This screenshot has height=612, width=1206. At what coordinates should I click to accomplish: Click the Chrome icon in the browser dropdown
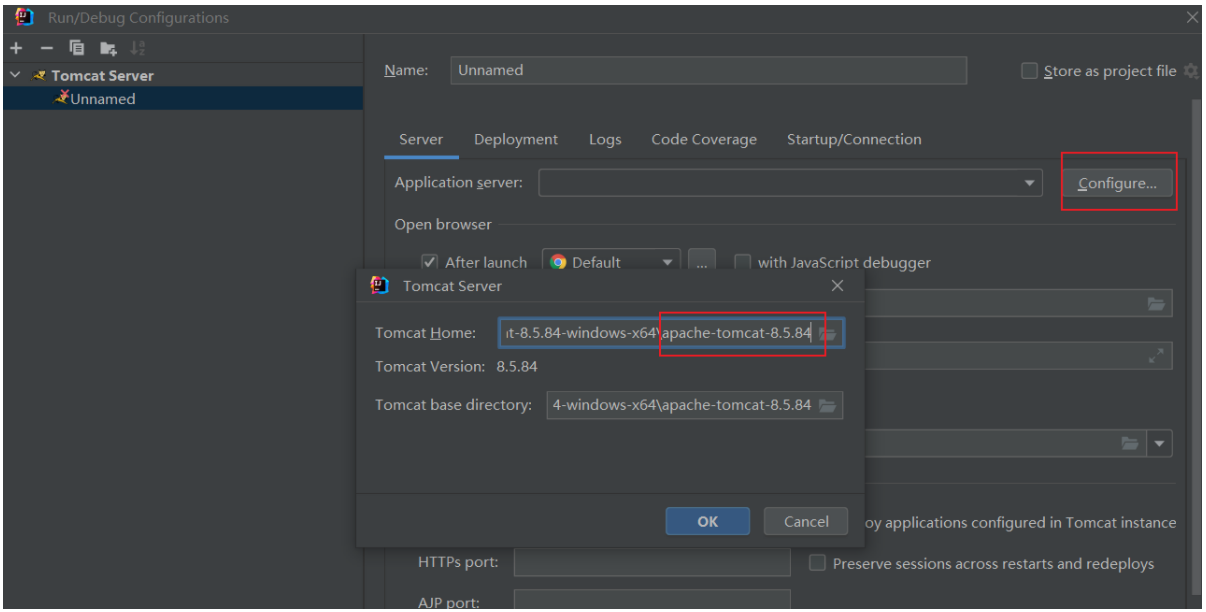(558, 262)
